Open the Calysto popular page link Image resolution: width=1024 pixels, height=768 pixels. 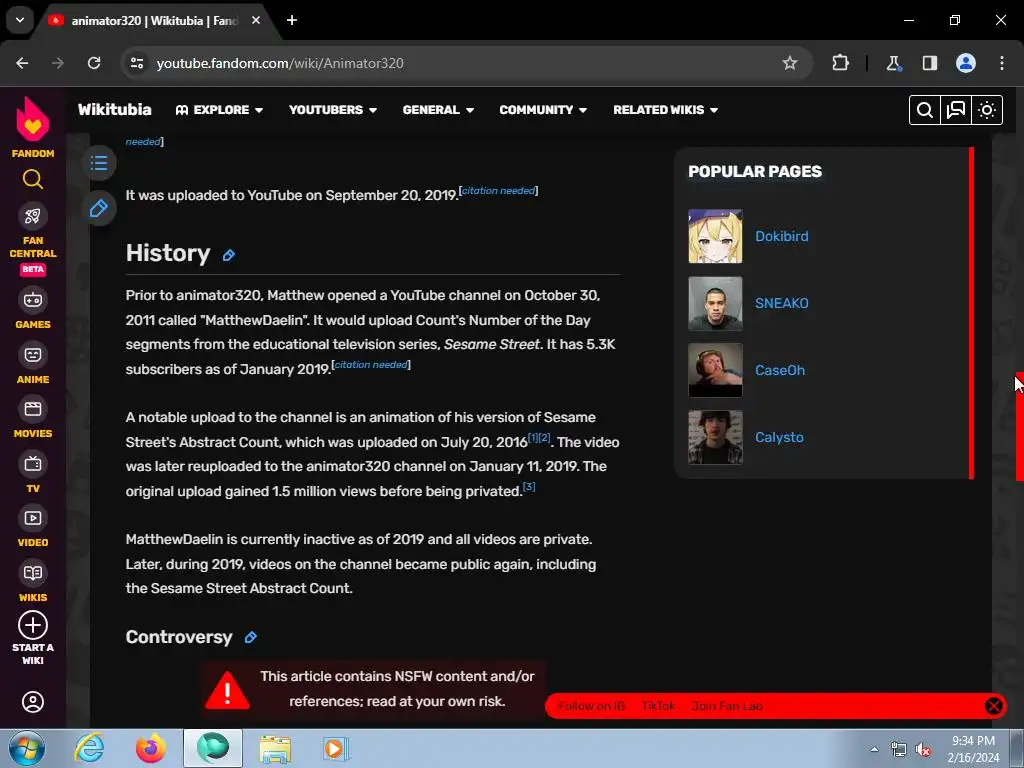click(779, 438)
